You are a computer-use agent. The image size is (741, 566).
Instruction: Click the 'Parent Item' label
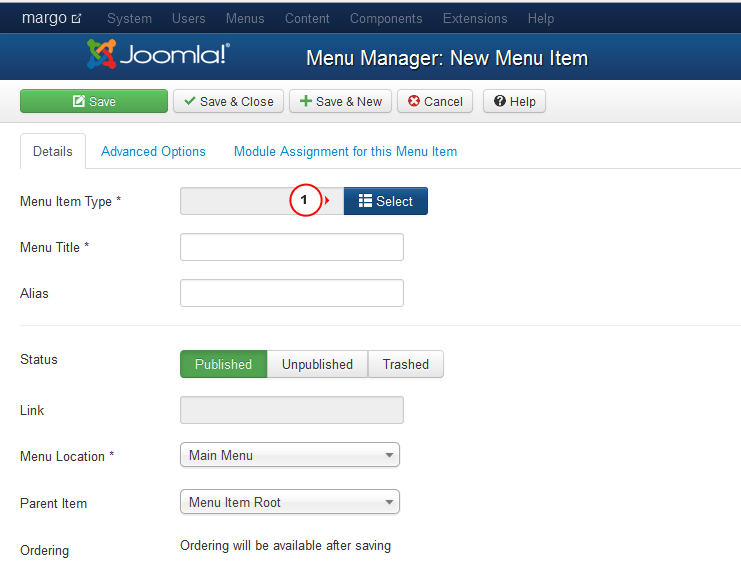click(53, 503)
